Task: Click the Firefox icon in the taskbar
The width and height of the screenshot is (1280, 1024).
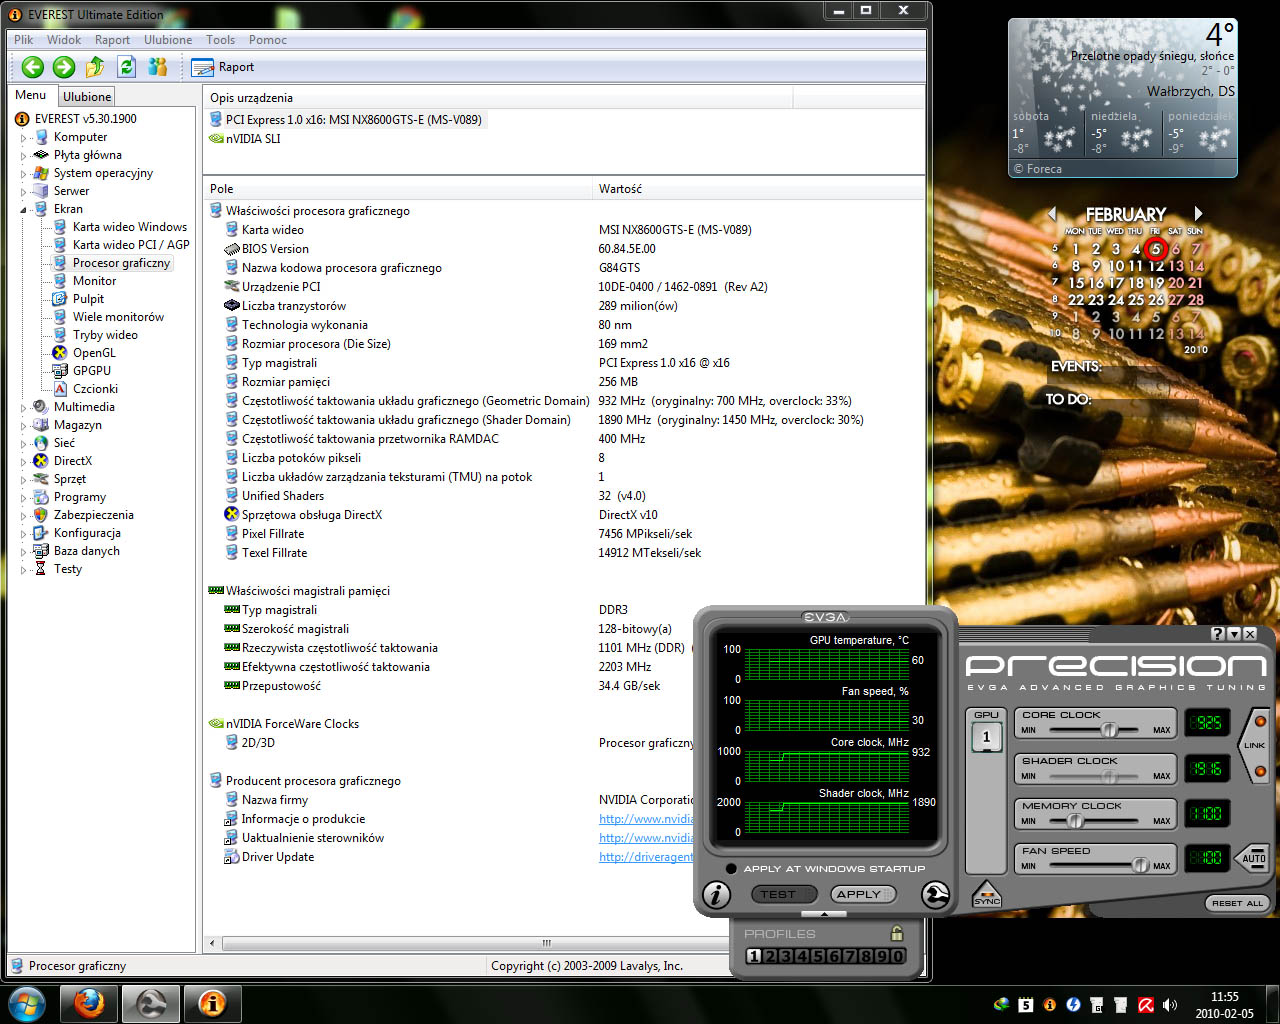Action: click(x=89, y=1003)
